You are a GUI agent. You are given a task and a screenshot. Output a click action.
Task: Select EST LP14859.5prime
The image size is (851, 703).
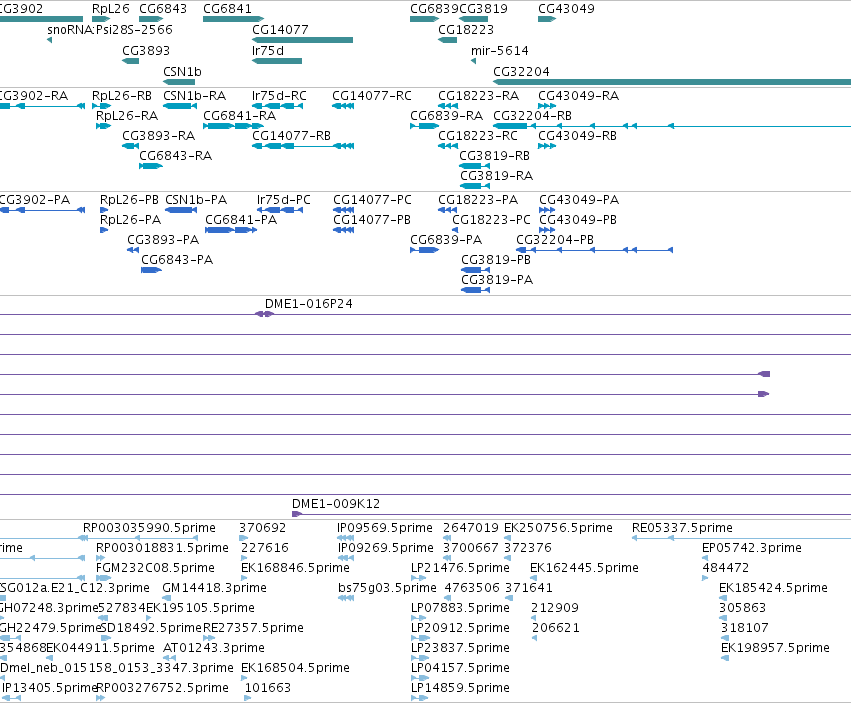pos(460,689)
